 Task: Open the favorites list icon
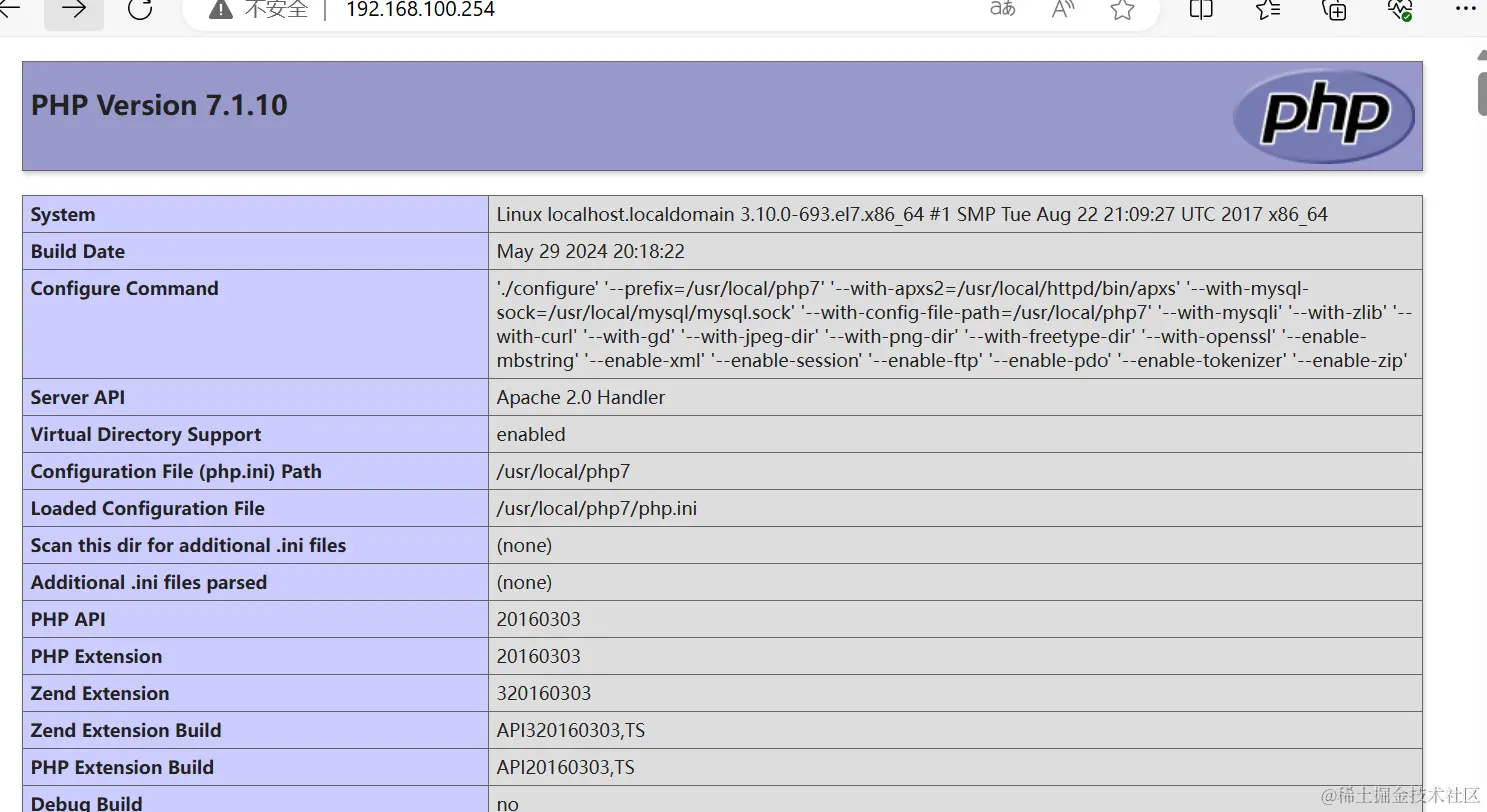click(1268, 9)
